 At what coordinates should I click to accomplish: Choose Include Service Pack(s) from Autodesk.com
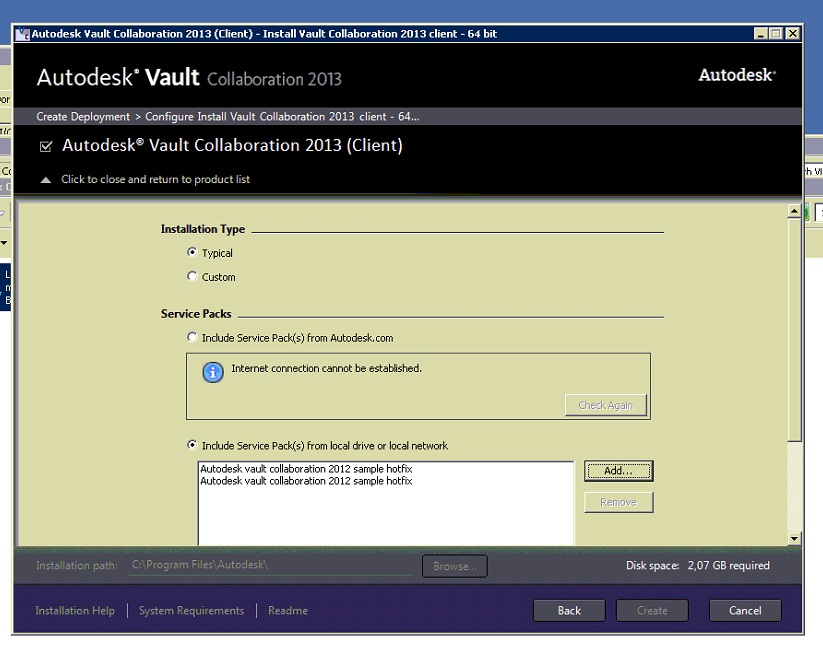192,337
